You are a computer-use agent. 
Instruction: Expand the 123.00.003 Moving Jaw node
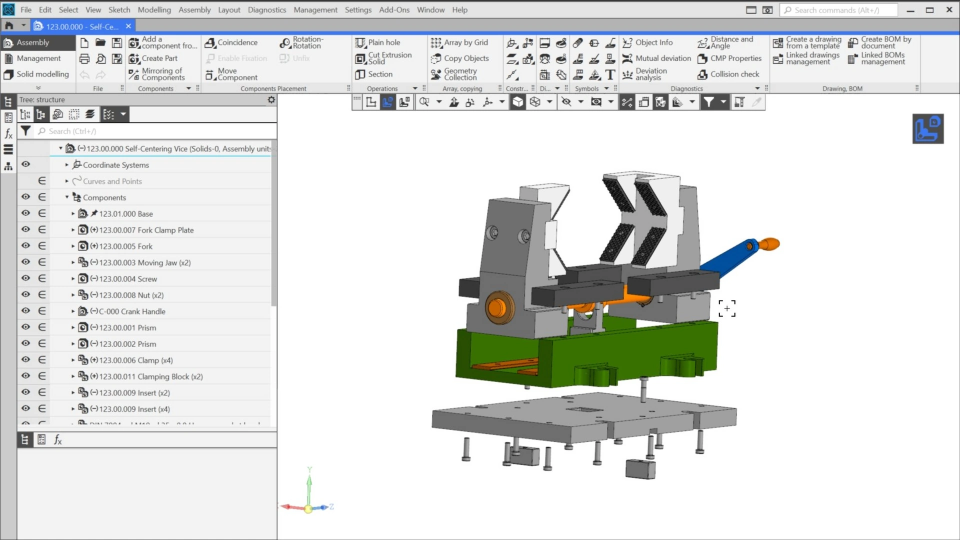(x=73, y=263)
